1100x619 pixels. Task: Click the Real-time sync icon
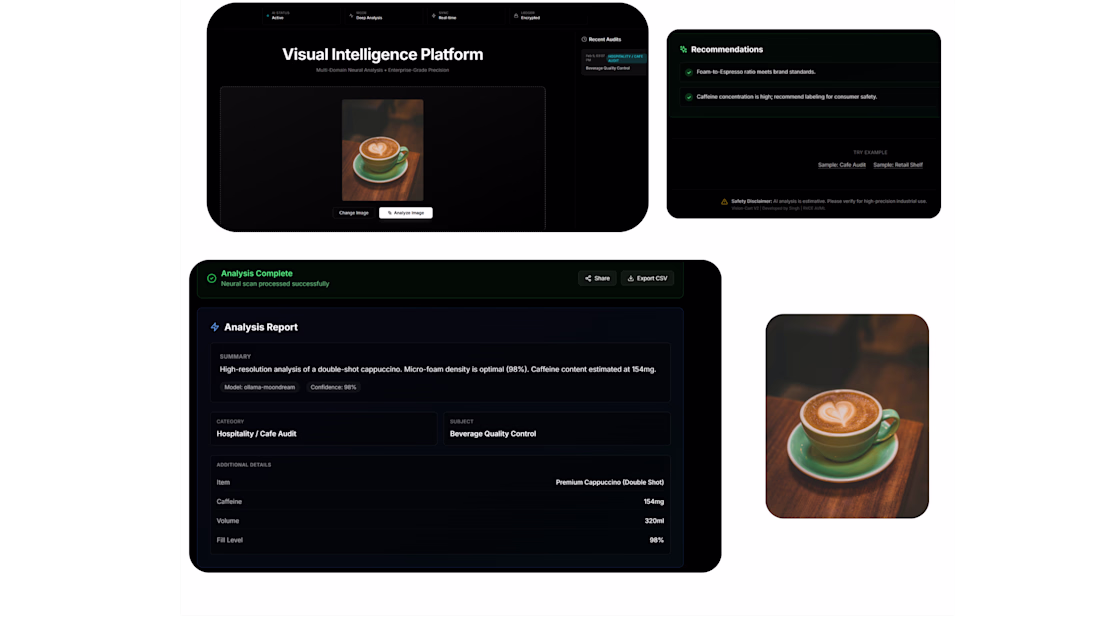pyautogui.click(x=434, y=15)
